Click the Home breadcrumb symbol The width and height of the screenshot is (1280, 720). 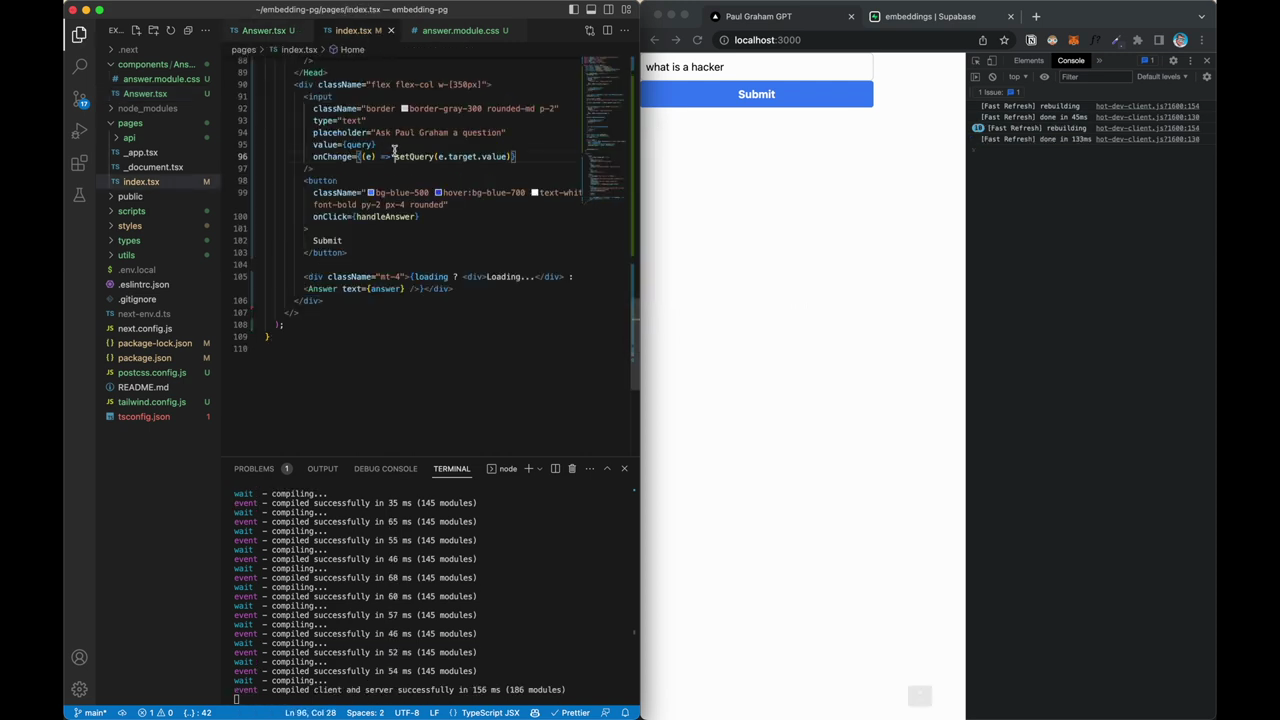(x=346, y=49)
